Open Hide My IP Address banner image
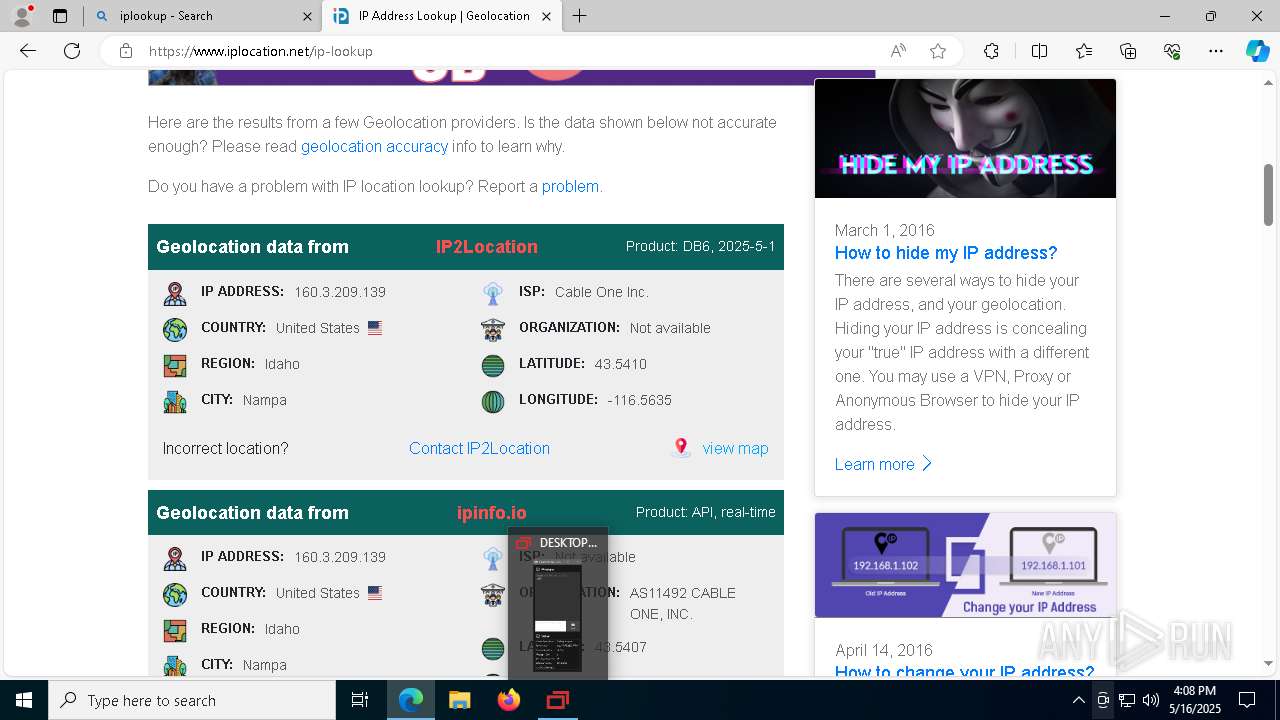 point(965,138)
